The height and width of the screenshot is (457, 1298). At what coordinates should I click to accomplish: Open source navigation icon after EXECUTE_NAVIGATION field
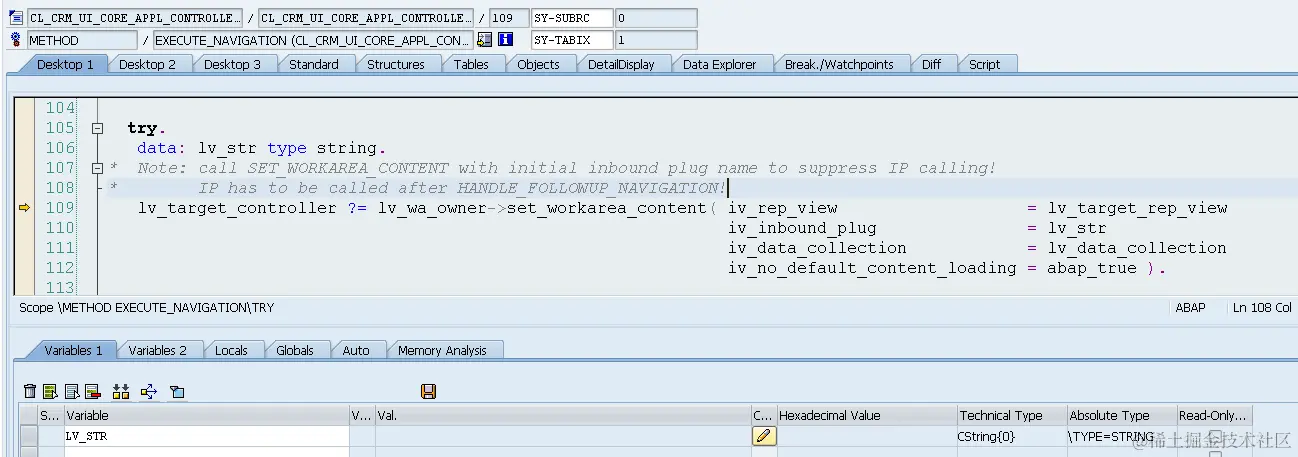coord(485,40)
